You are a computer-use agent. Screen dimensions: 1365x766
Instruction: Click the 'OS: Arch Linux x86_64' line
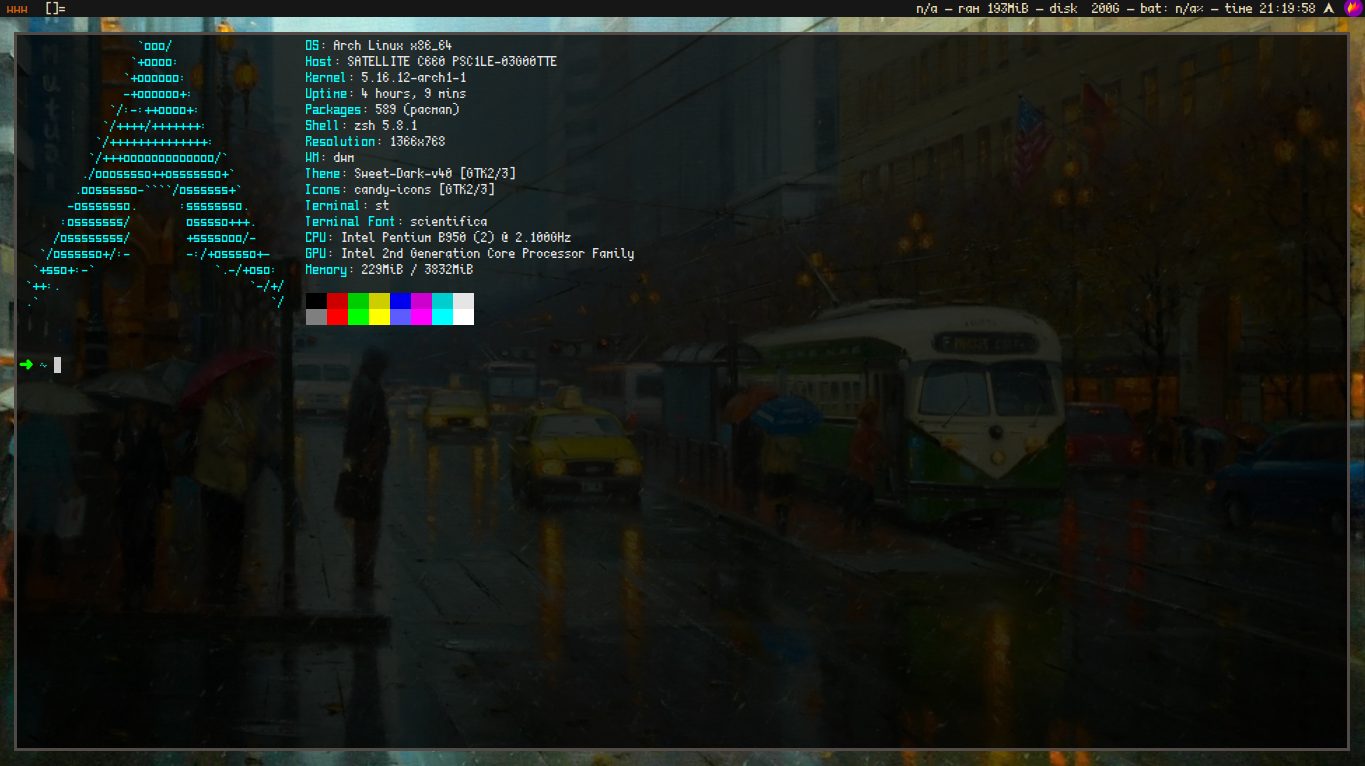379,46
